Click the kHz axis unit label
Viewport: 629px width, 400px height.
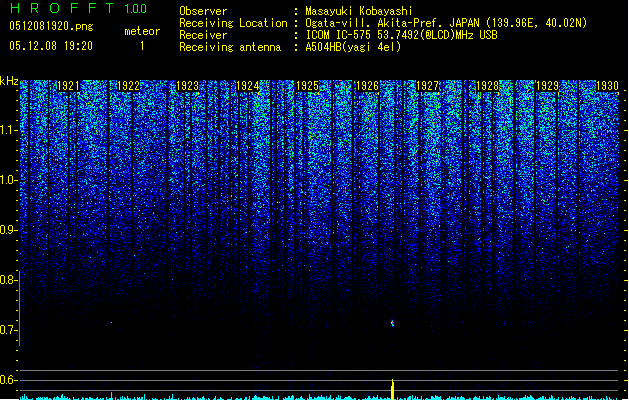[9, 81]
